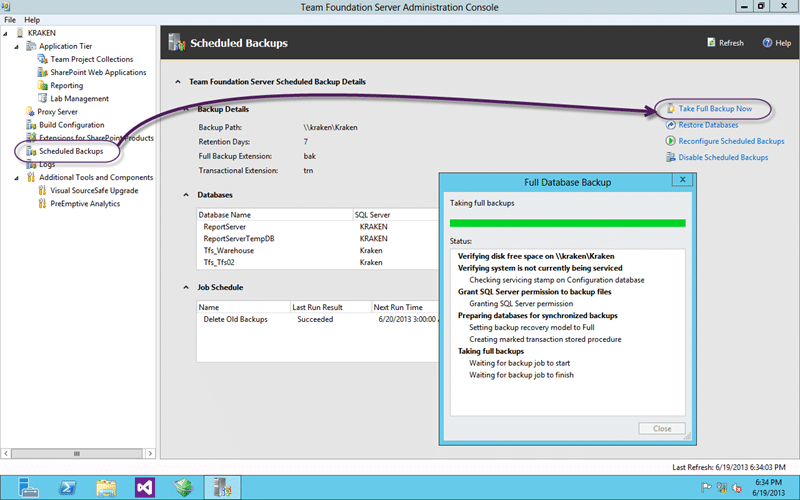Click the green shield taskbar icon
Viewport: 800px width, 500px height.
(x=184, y=488)
